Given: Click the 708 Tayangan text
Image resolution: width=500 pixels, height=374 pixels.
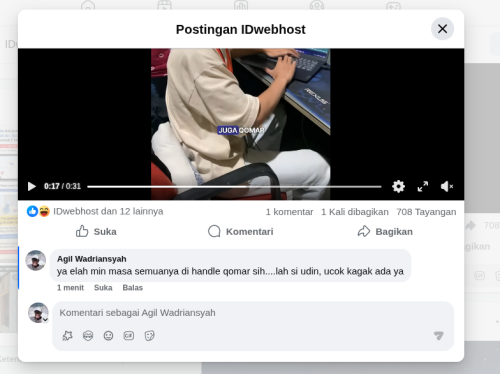Looking at the screenshot, I should pyautogui.click(x=426, y=212).
